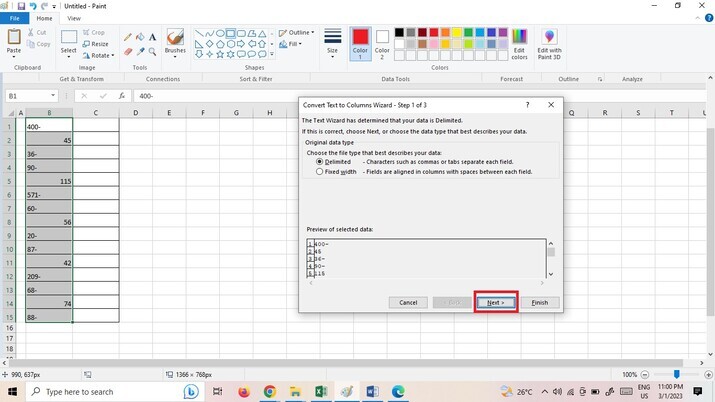Viewport: 715px width, 402px height.
Task: Choose the Diamond shape
Action: [209, 44]
